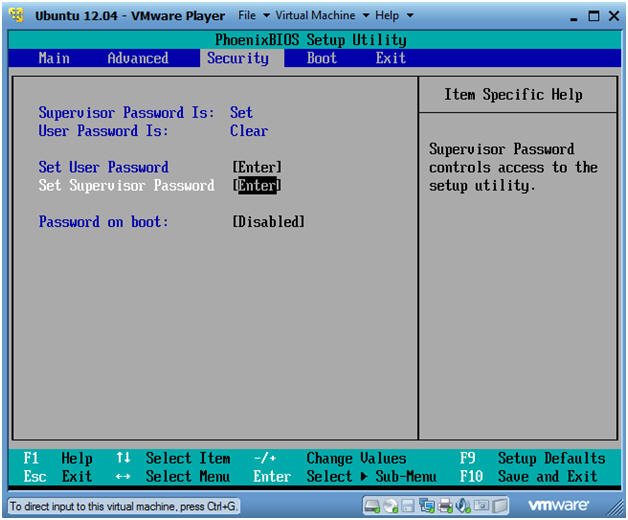This screenshot has width=628, height=520.
Task: Click the Select Item legend entry
Action: [173, 458]
